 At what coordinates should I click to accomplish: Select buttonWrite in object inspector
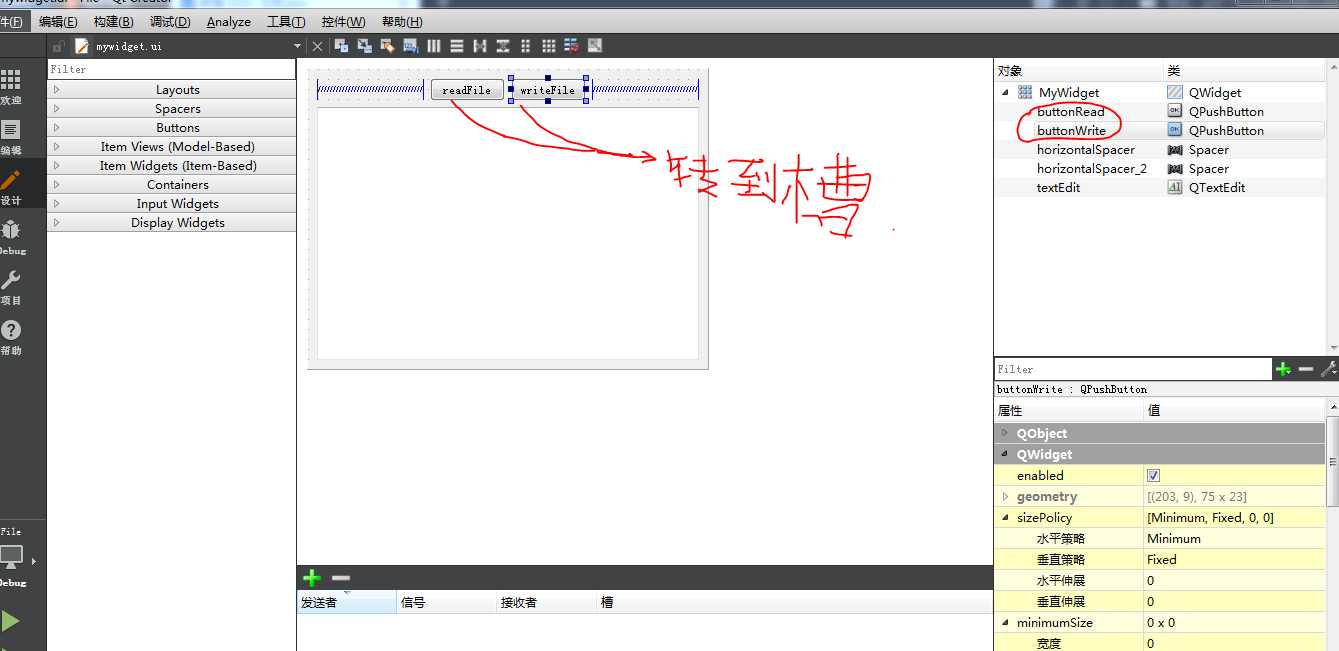tap(1071, 130)
